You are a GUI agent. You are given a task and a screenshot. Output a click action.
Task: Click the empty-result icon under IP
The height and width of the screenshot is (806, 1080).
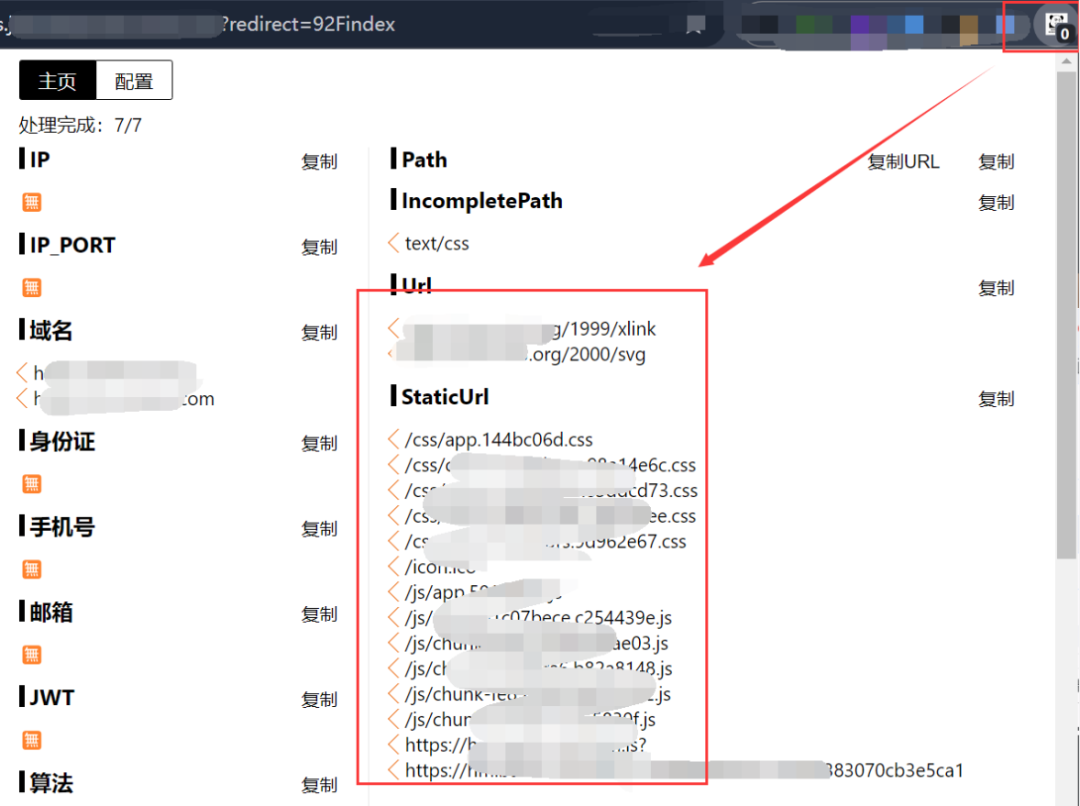click(x=32, y=203)
